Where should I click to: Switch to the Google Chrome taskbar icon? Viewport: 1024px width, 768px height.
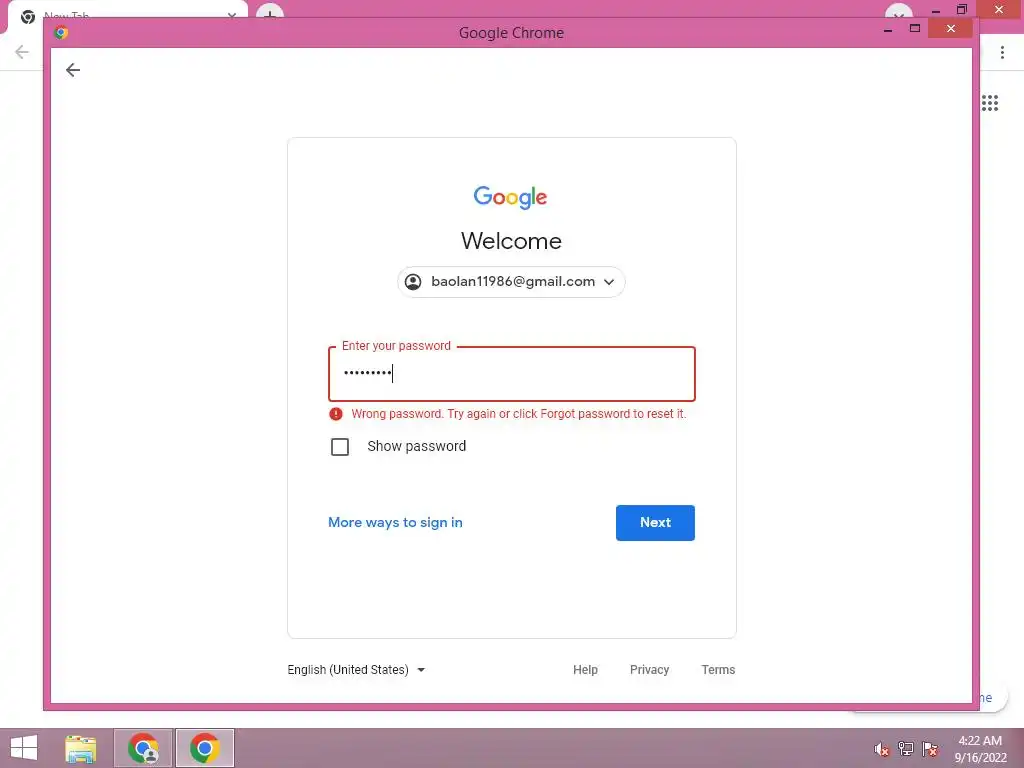click(x=204, y=748)
